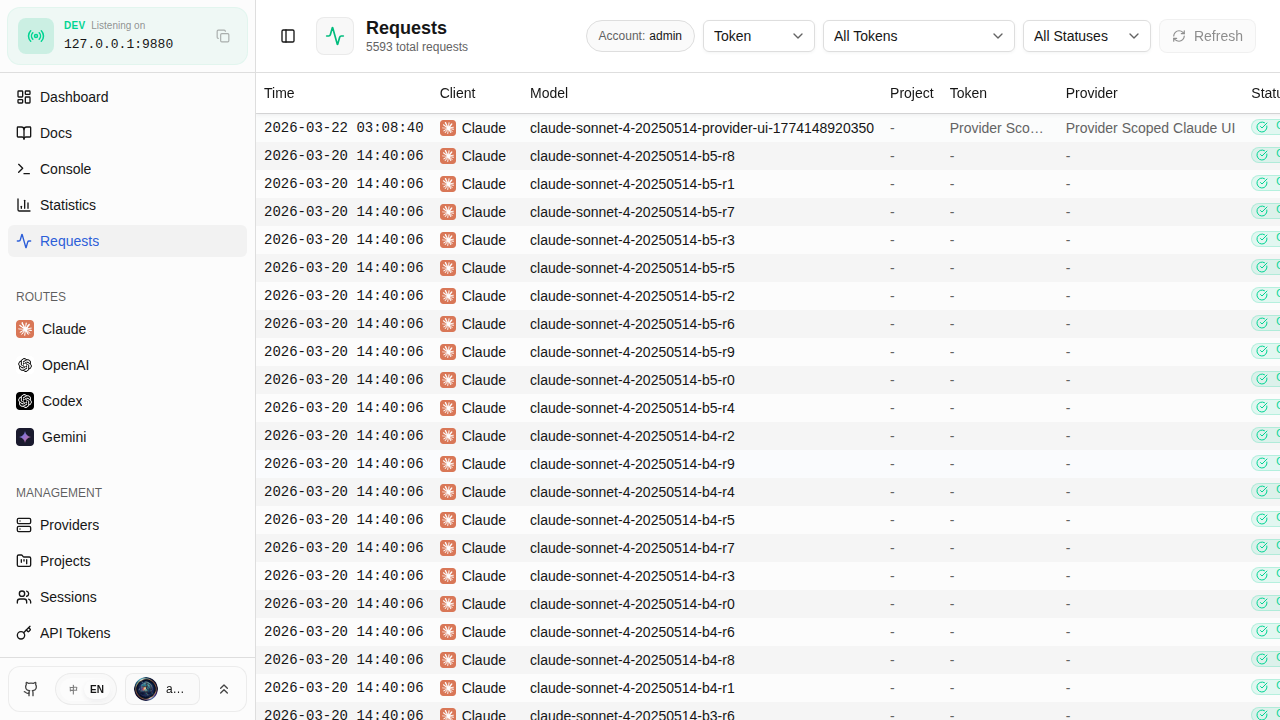Open the GitHub repository icon

pyautogui.click(x=31, y=689)
